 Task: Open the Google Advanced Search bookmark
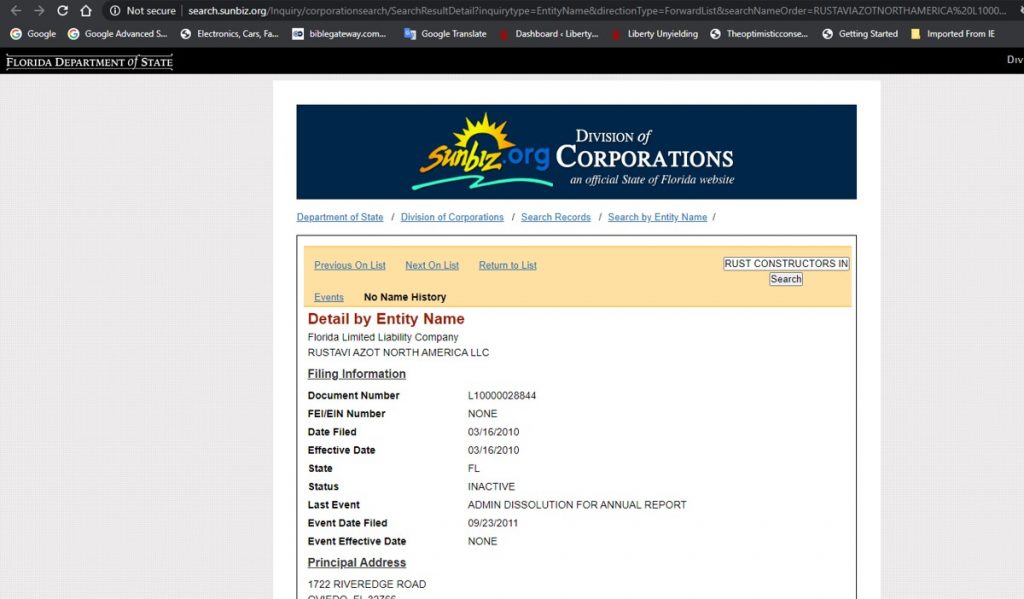click(118, 33)
